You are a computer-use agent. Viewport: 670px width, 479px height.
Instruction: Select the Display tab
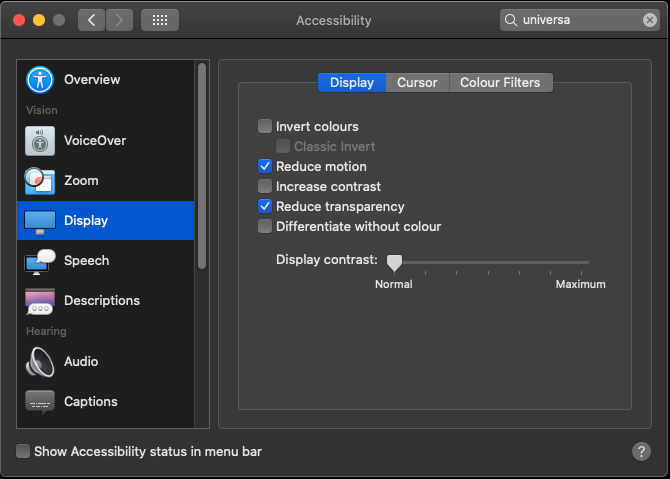tap(352, 82)
